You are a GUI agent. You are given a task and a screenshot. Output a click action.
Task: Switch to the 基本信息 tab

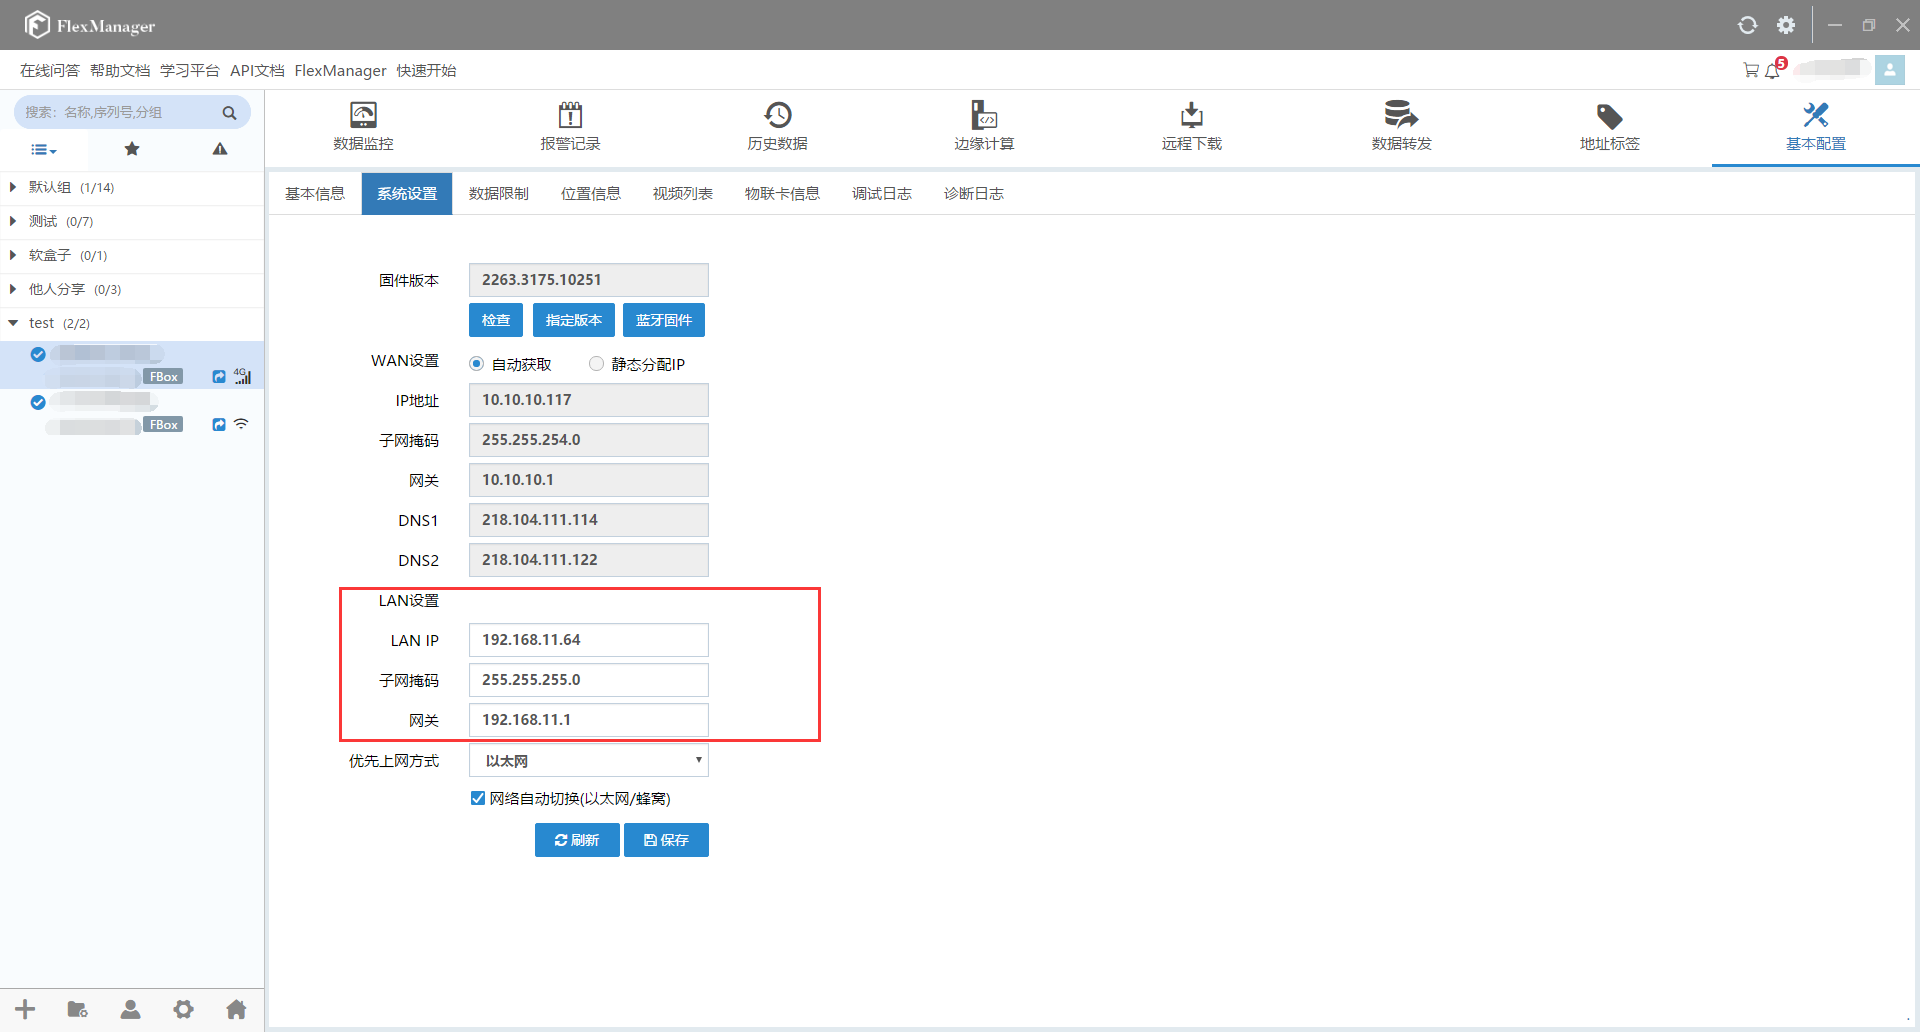(315, 194)
